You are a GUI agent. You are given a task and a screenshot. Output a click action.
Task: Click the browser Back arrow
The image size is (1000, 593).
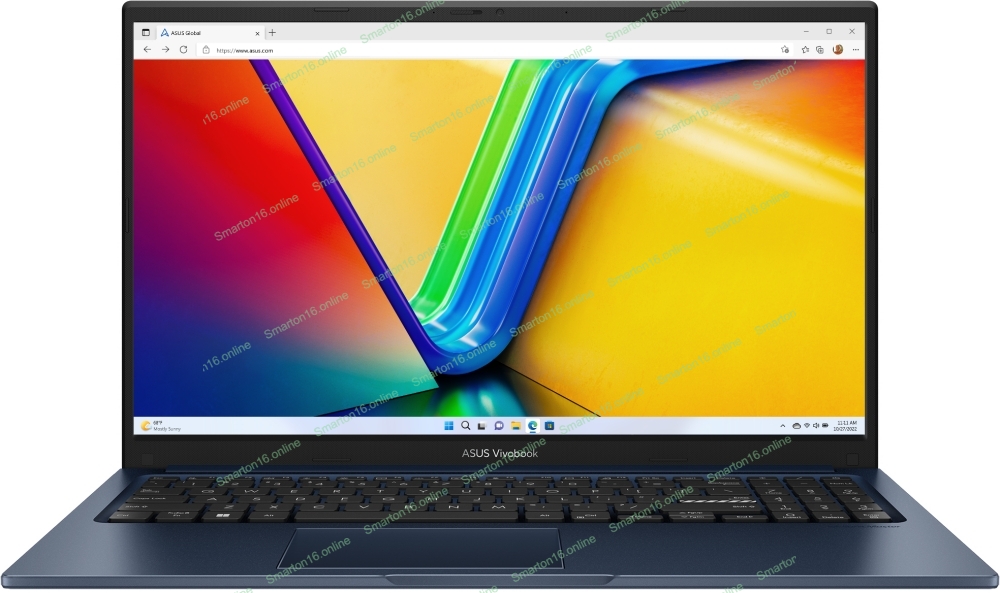click(x=148, y=49)
